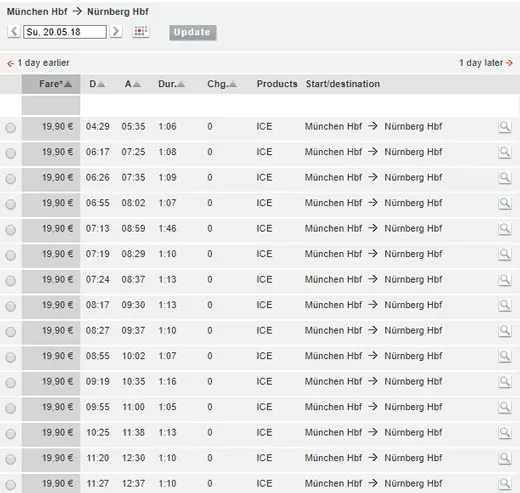Select the 08:55 train radio button
The width and height of the screenshot is (520, 493).
click(11, 357)
